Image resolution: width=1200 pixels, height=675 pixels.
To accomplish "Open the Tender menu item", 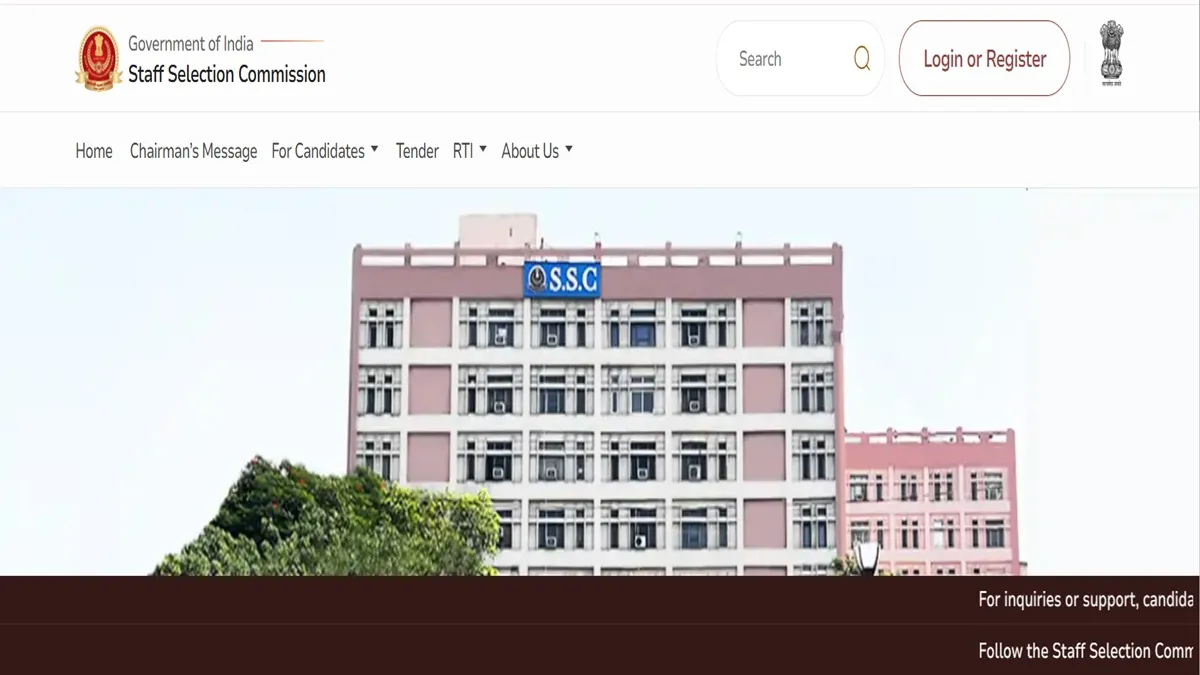I will (417, 151).
